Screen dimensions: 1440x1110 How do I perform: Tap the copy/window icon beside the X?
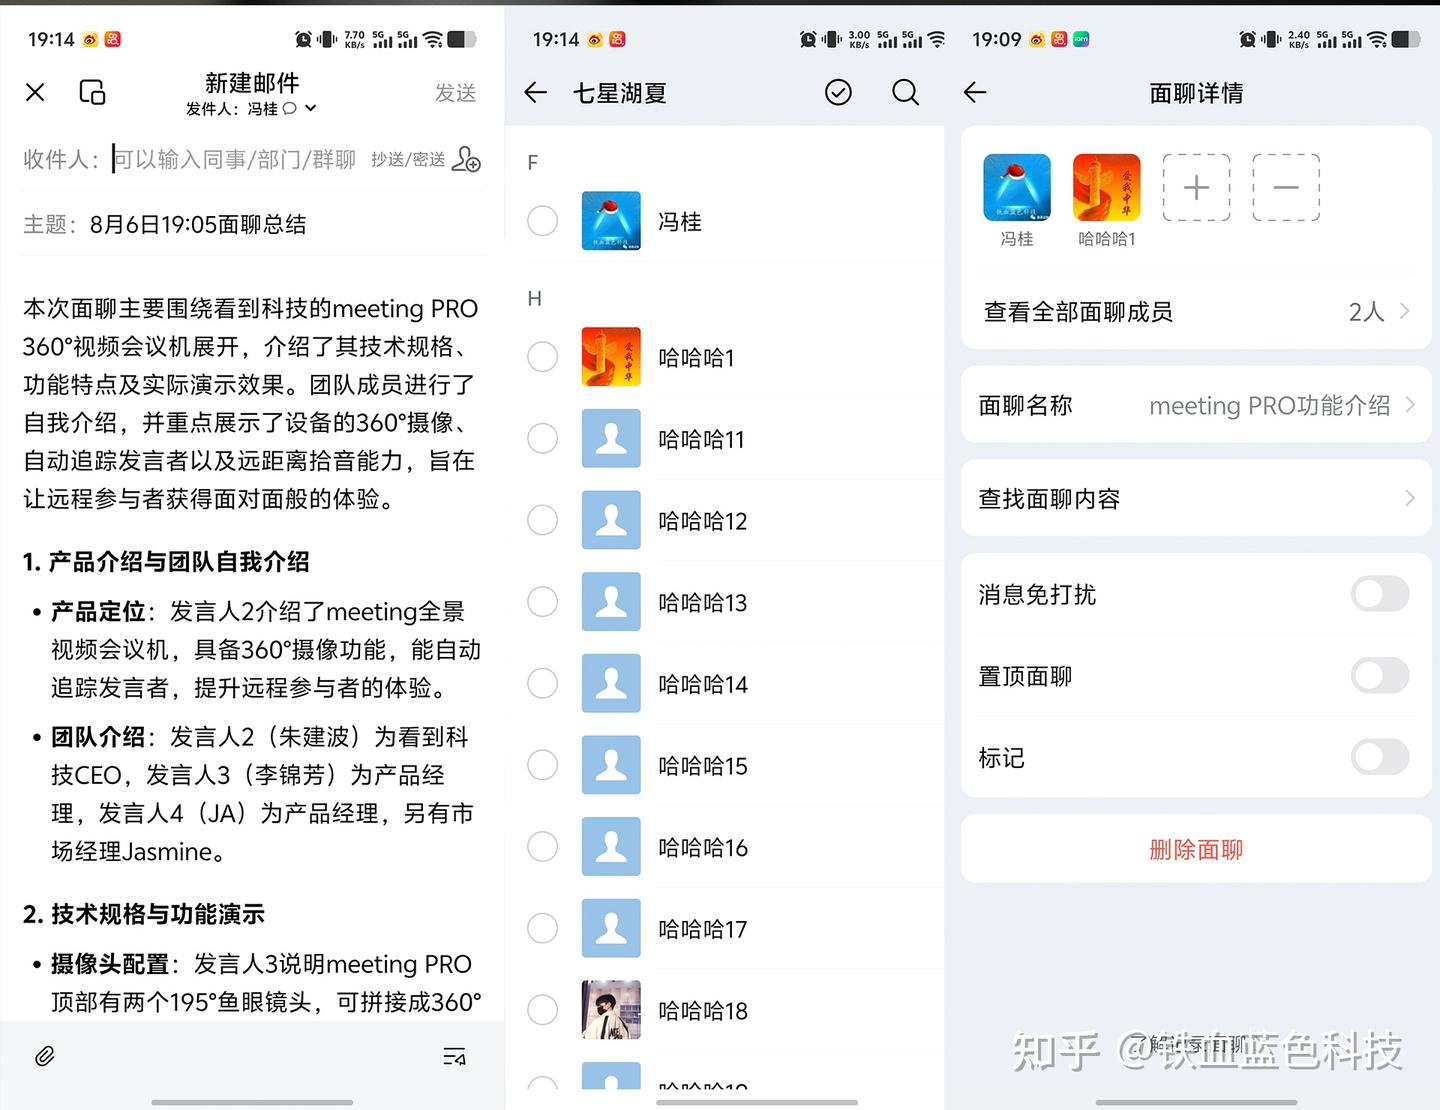[x=92, y=93]
